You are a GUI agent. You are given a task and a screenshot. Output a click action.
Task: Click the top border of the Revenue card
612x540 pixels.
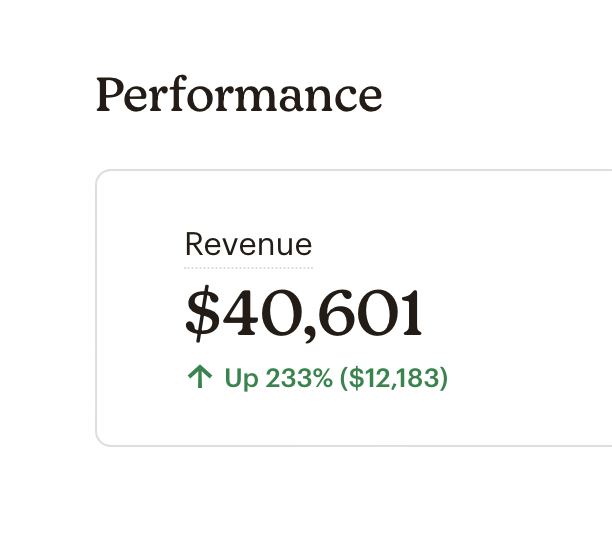pyautogui.click(x=350, y=171)
